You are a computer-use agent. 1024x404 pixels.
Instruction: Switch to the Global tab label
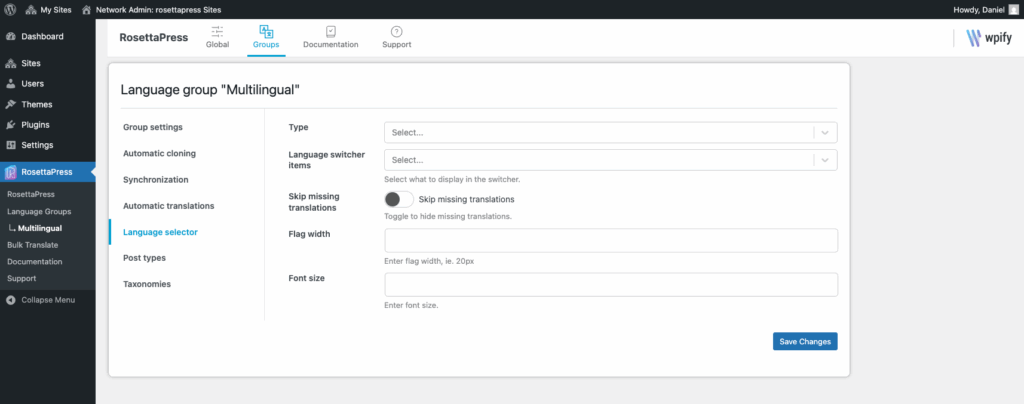(217, 44)
